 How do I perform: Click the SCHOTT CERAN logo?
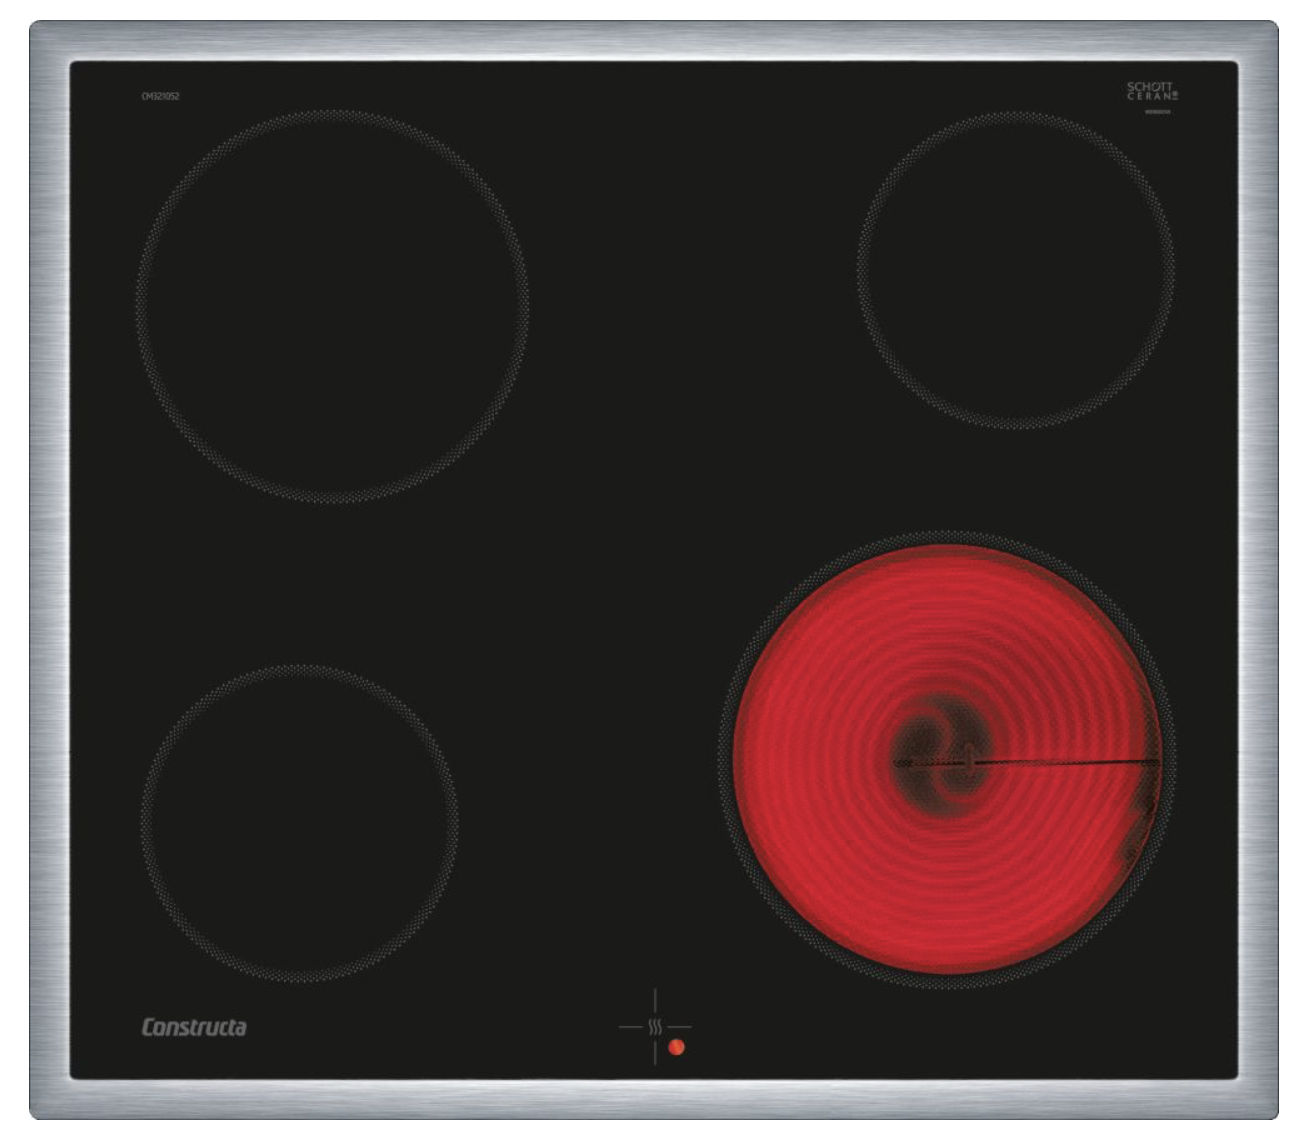(1152, 91)
